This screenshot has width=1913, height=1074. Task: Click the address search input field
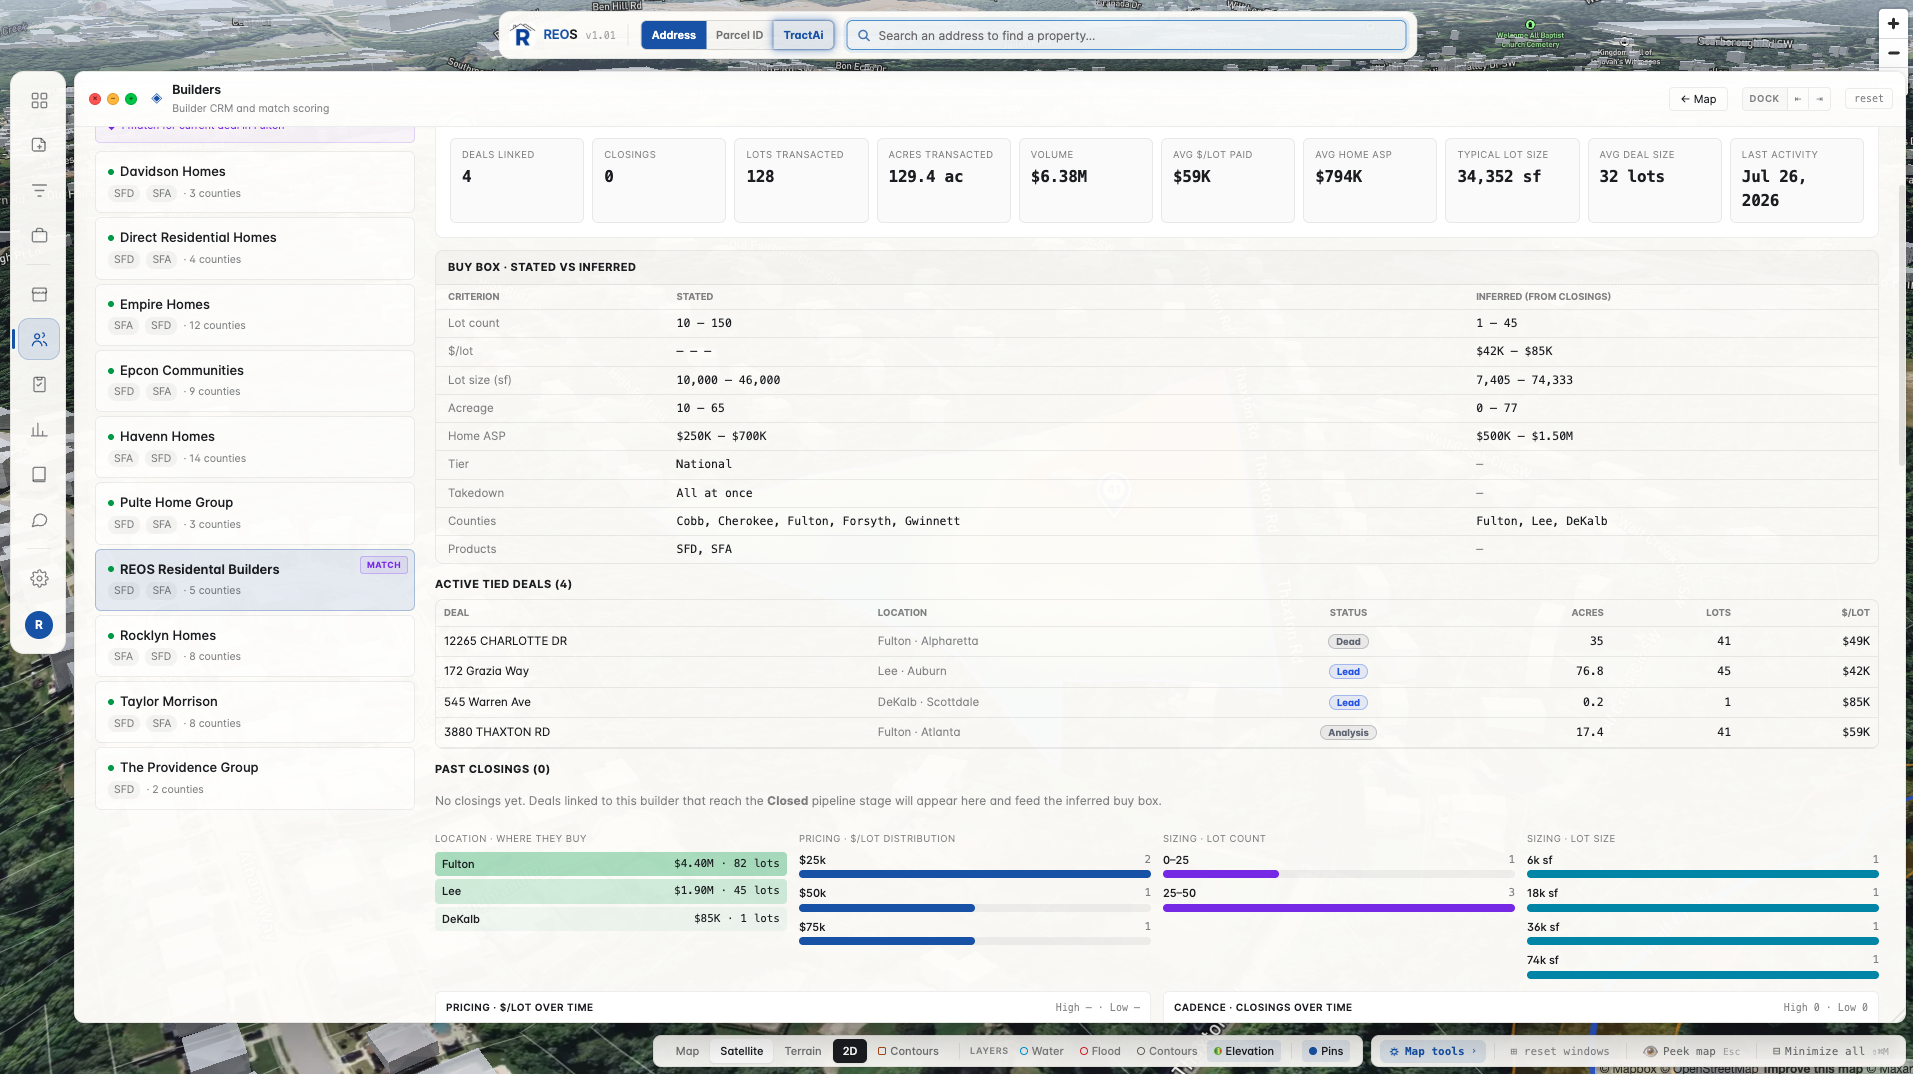(x=1126, y=35)
